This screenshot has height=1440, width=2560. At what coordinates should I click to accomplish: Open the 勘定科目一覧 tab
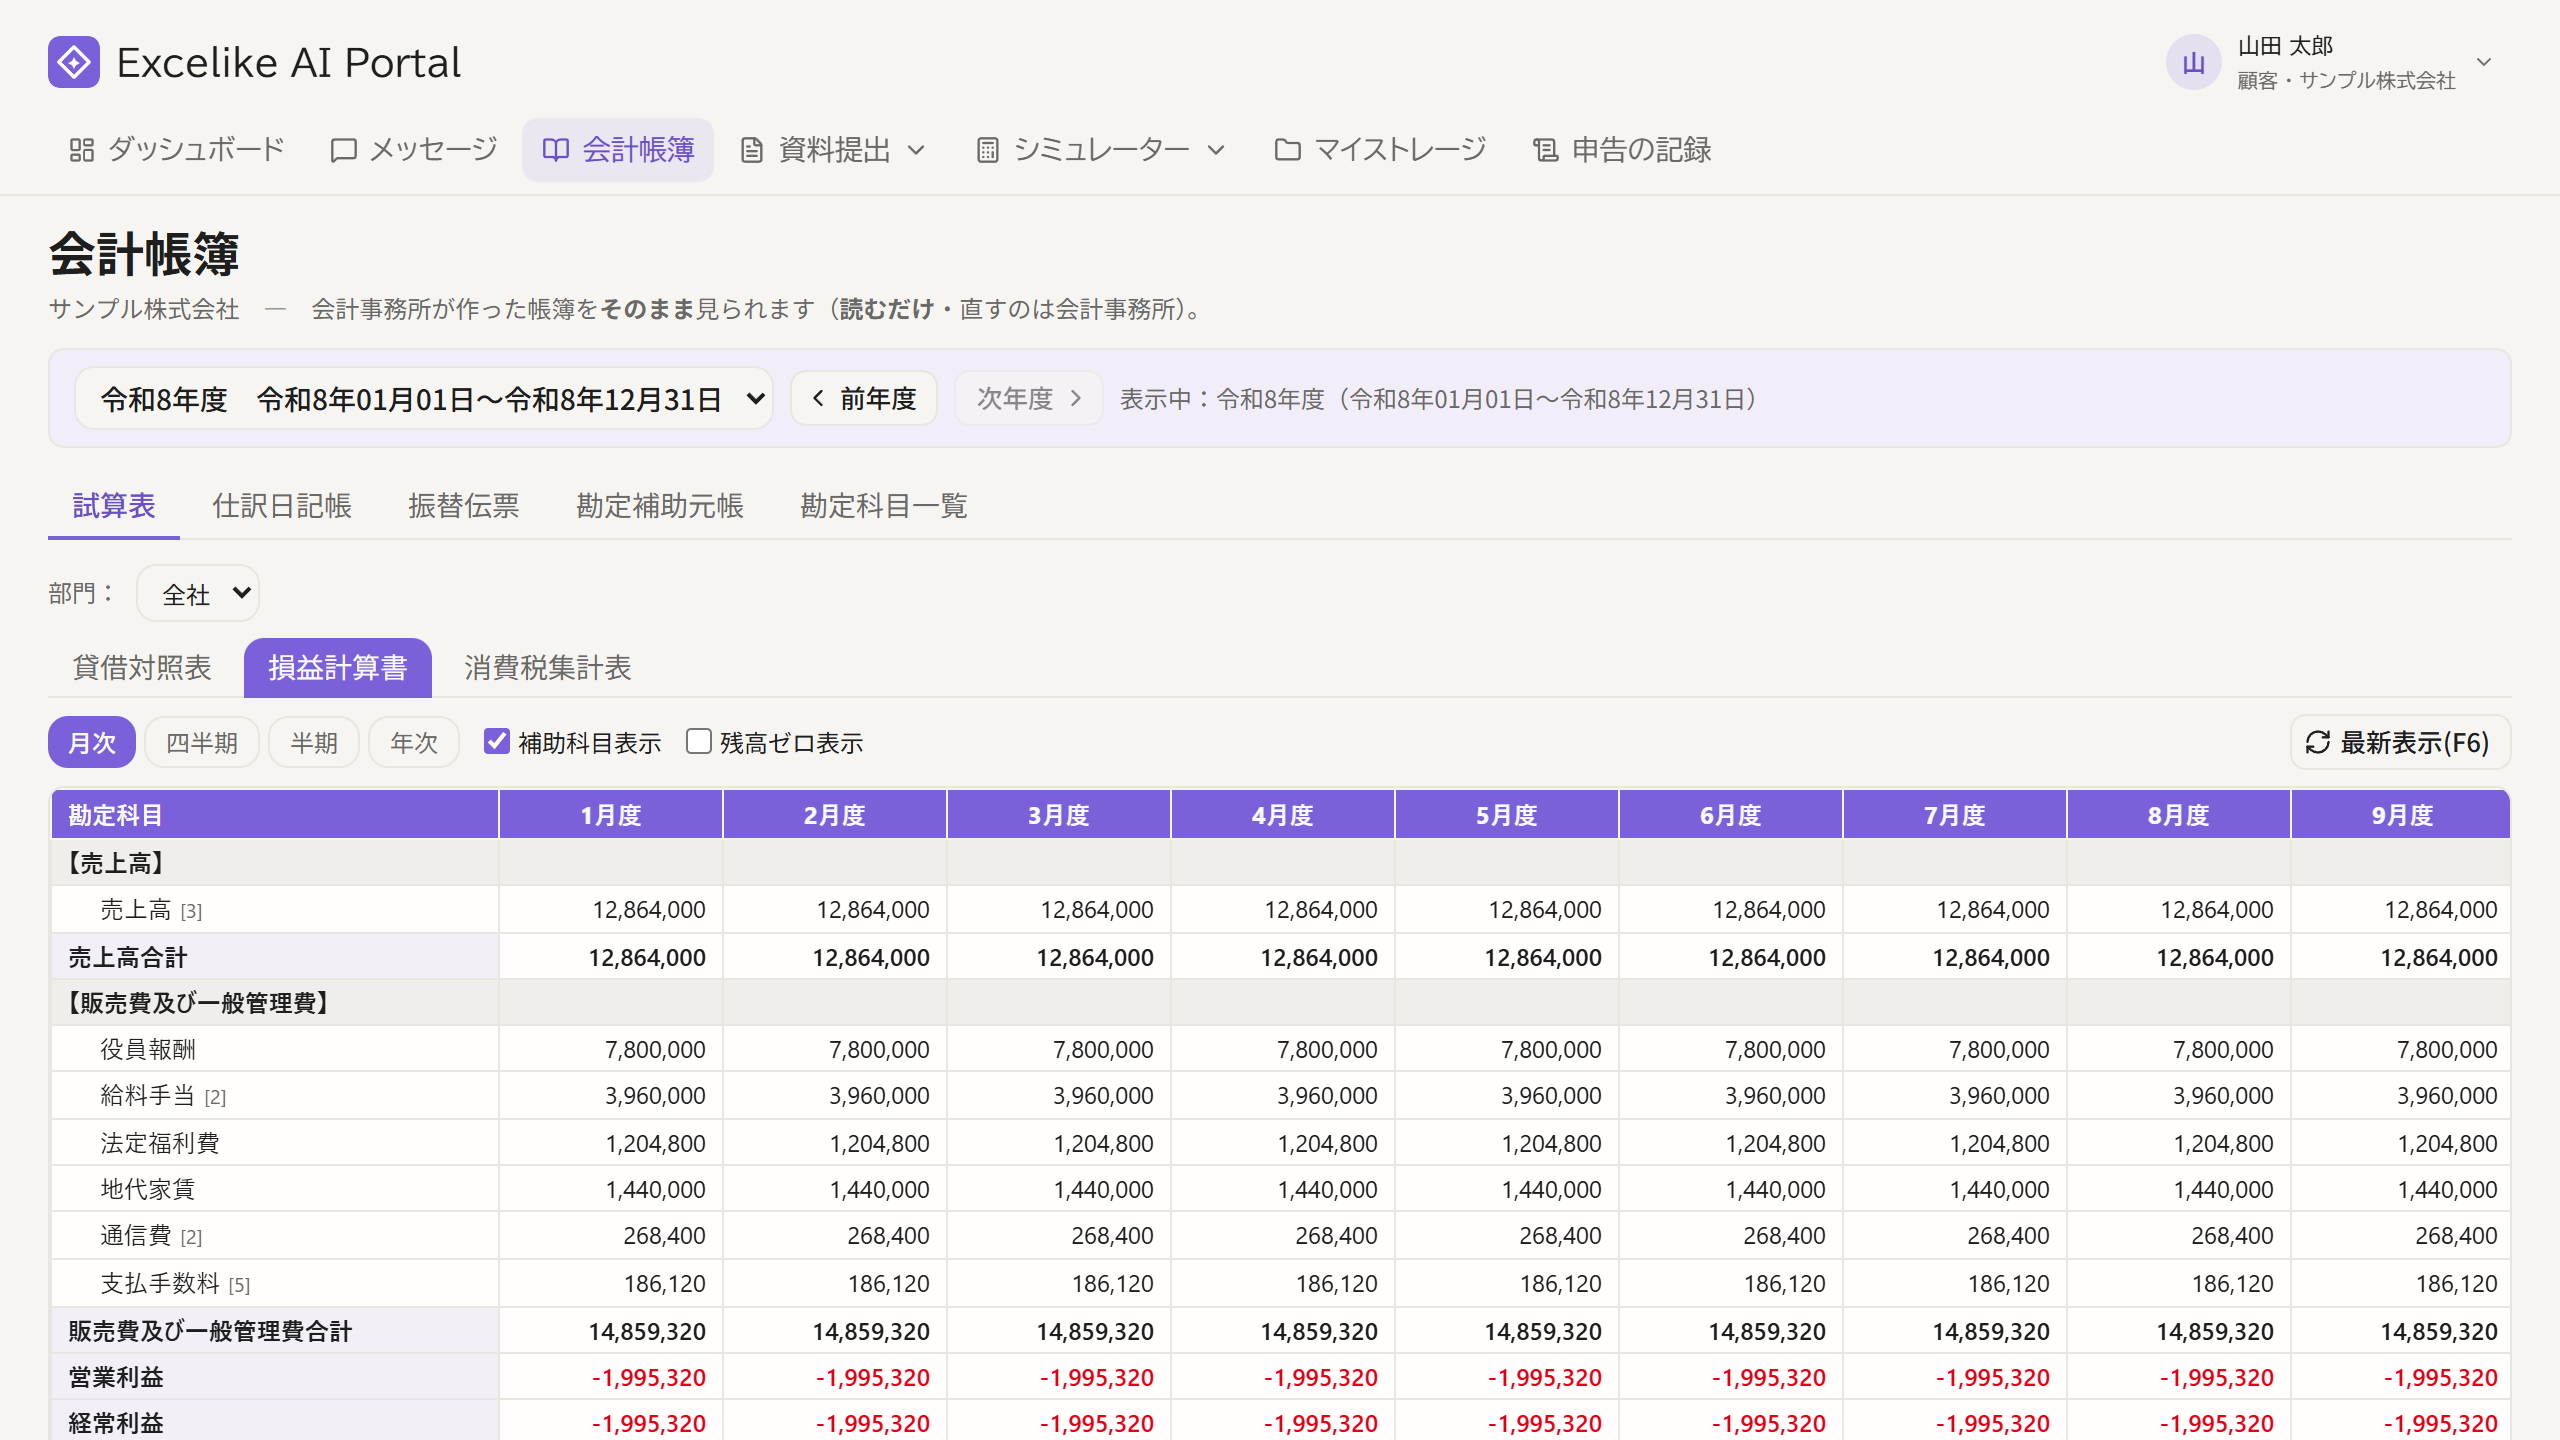click(884, 506)
